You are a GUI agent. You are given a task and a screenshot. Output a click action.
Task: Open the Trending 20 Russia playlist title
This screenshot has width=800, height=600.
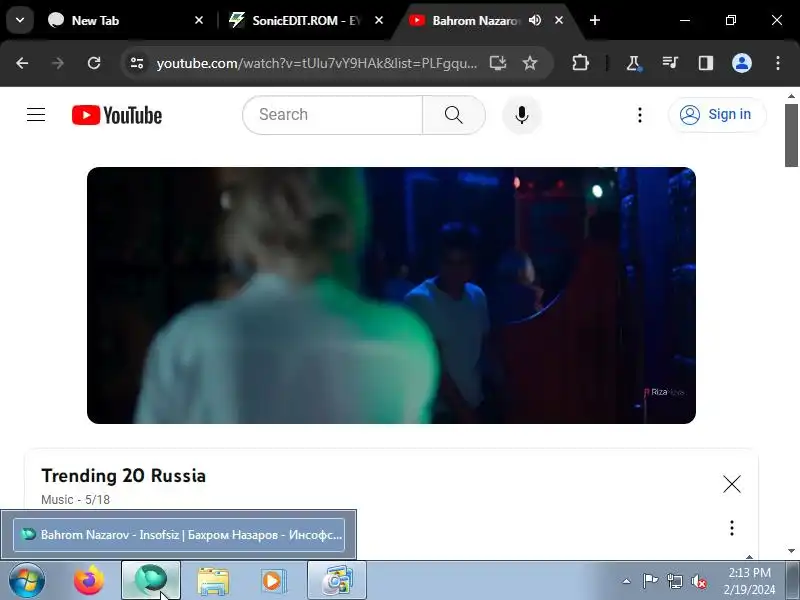tap(123, 476)
